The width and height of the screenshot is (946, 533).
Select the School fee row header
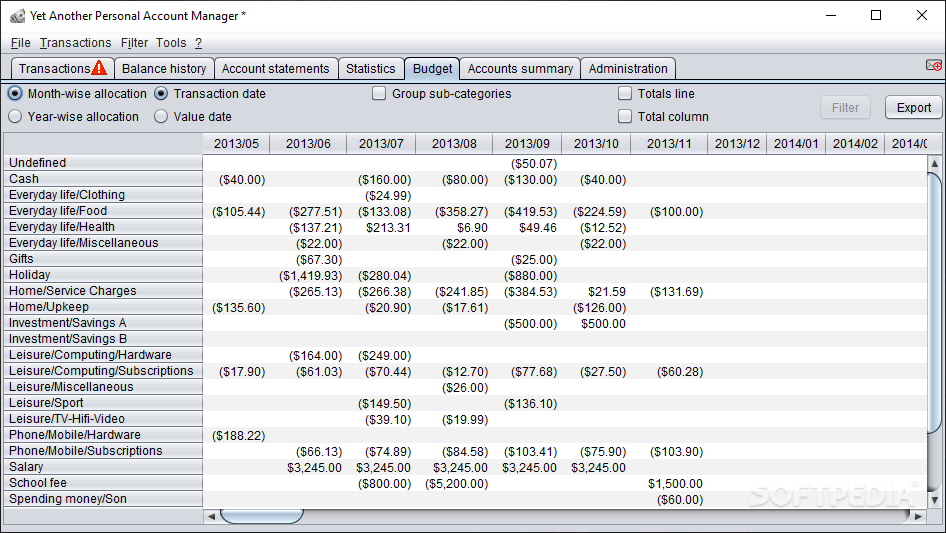tap(103, 483)
